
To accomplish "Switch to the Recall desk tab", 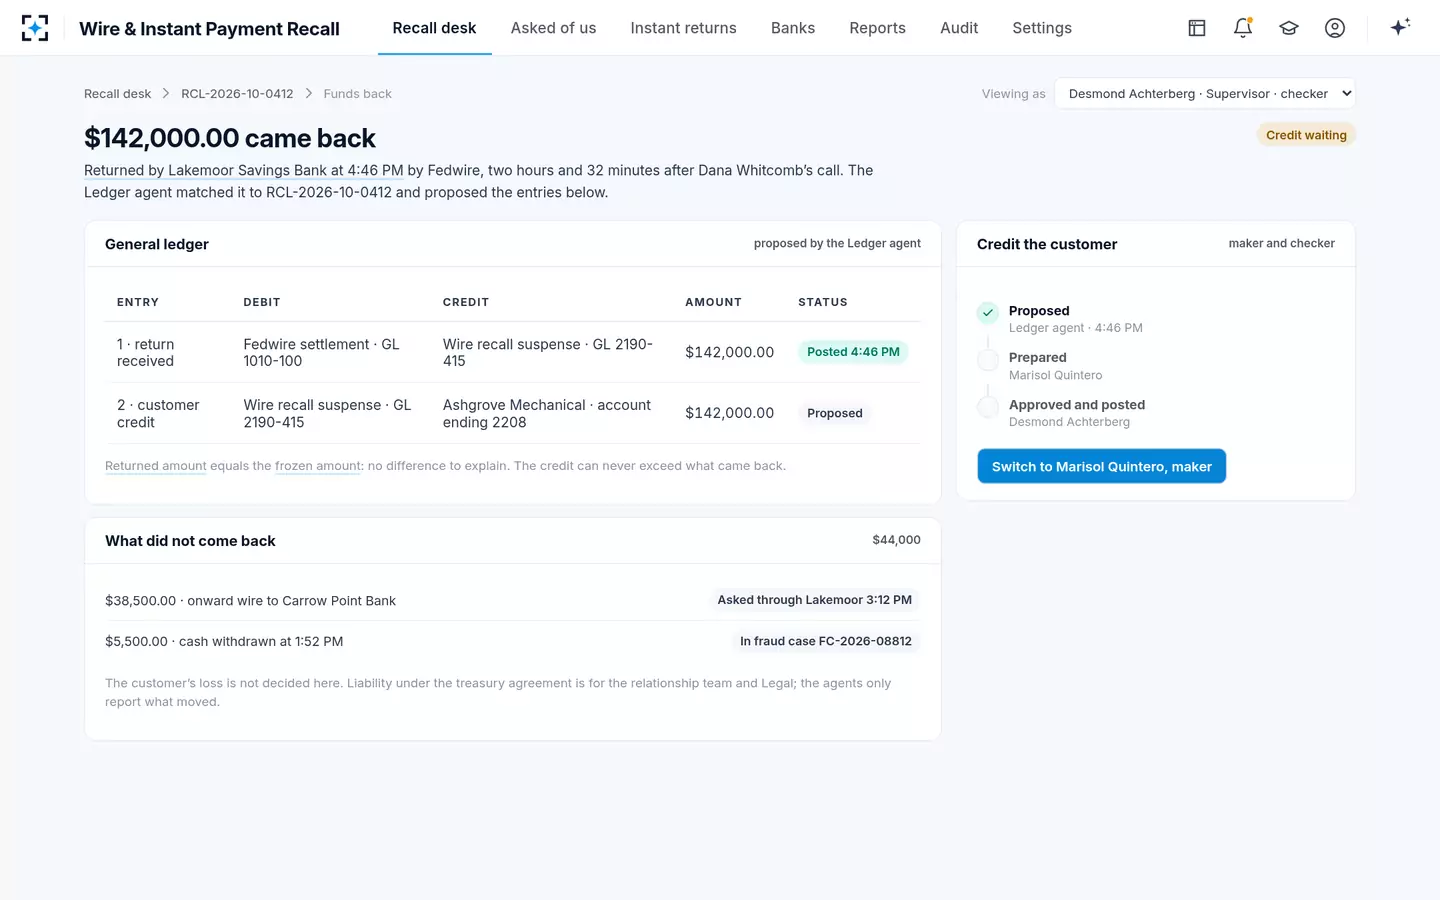I will [434, 28].
